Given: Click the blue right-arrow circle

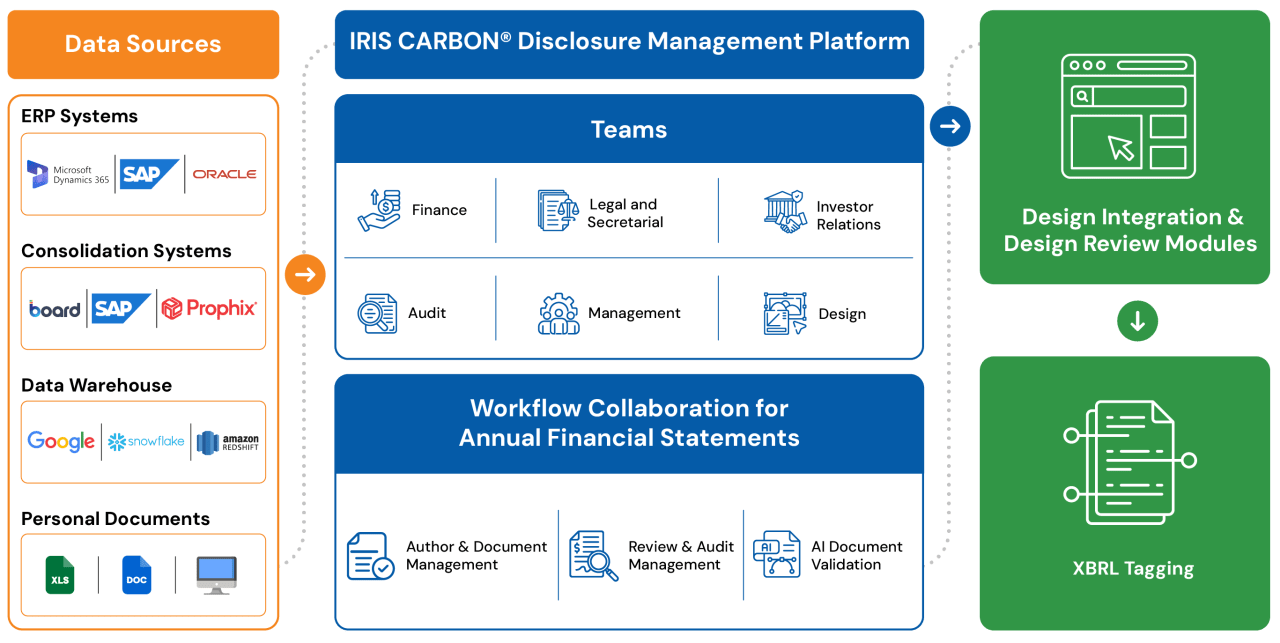Looking at the screenshot, I should 950,126.
